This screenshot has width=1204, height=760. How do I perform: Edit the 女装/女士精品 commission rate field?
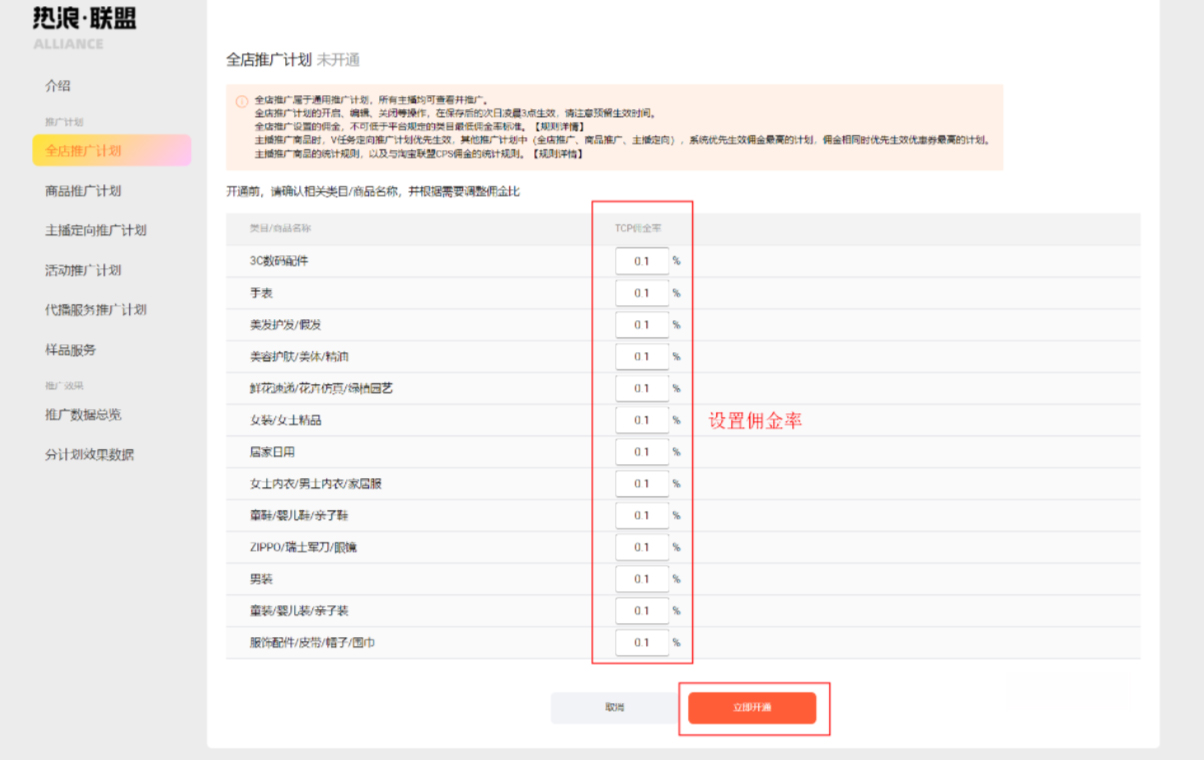(641, 419)
